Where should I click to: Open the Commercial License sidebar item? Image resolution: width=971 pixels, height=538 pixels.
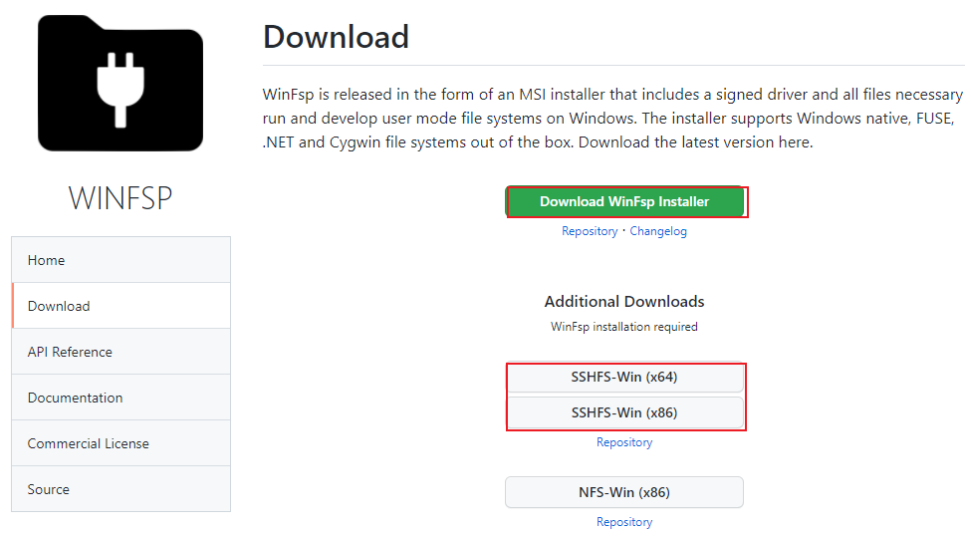121,443
